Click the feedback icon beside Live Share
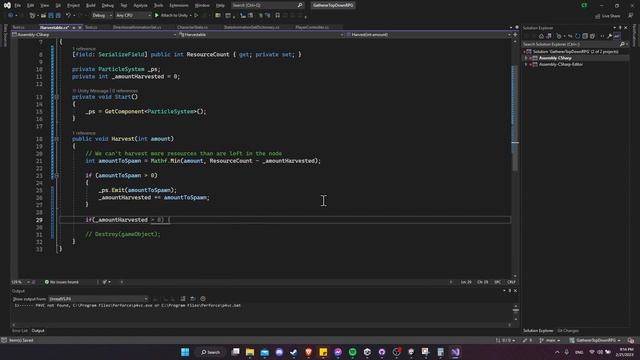This screenshot has width=640, height=360. (x=631, y=16)
